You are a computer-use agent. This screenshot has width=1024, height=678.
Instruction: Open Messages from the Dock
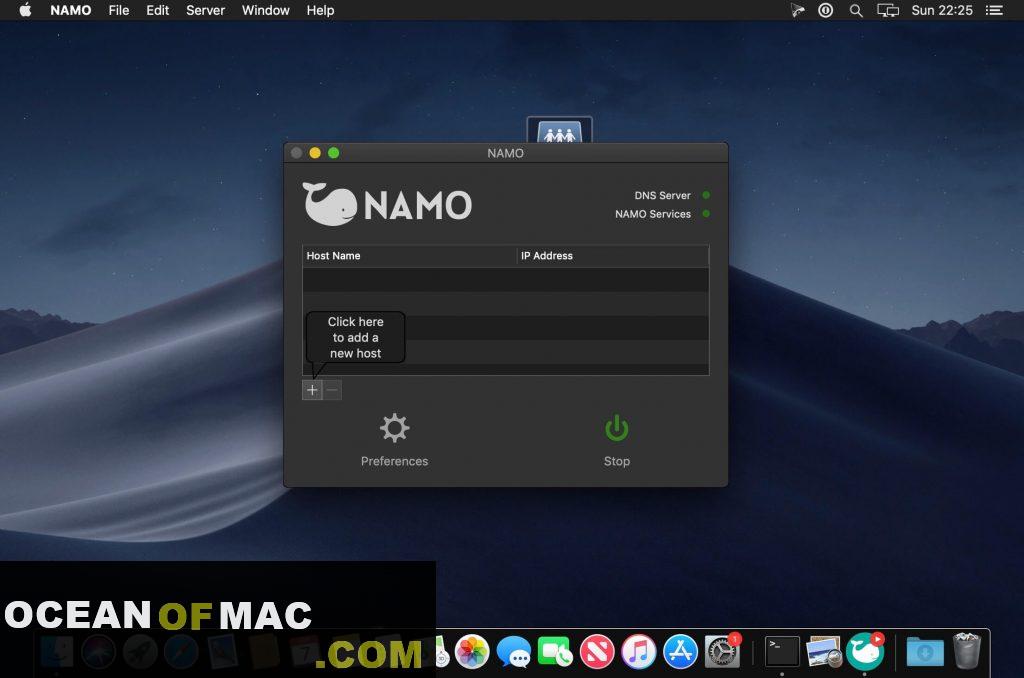pyautogui.click(x=514, y=652)
